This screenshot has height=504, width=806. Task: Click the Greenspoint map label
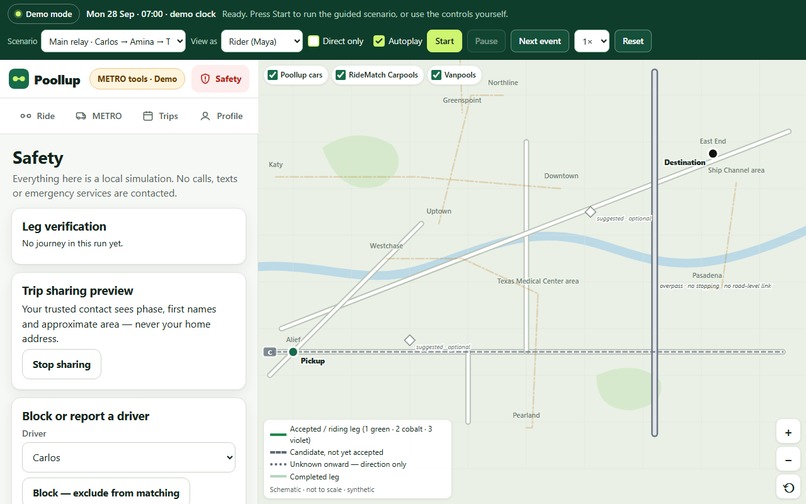(462, 100)
